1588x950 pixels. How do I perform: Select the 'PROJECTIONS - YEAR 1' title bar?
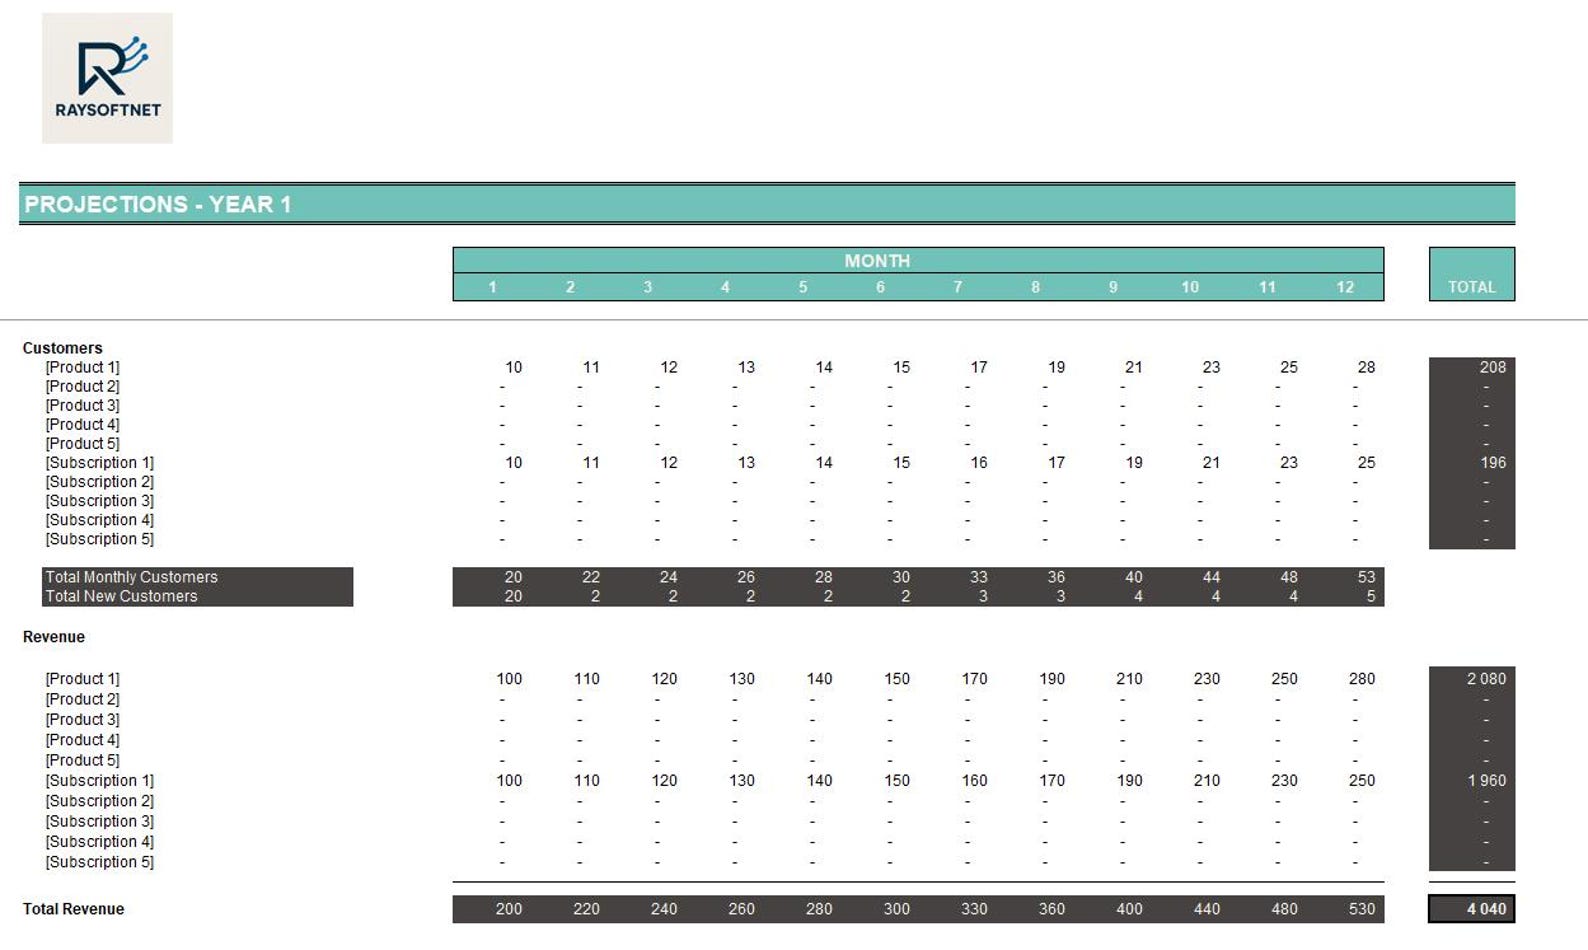(x=767, y=204)
